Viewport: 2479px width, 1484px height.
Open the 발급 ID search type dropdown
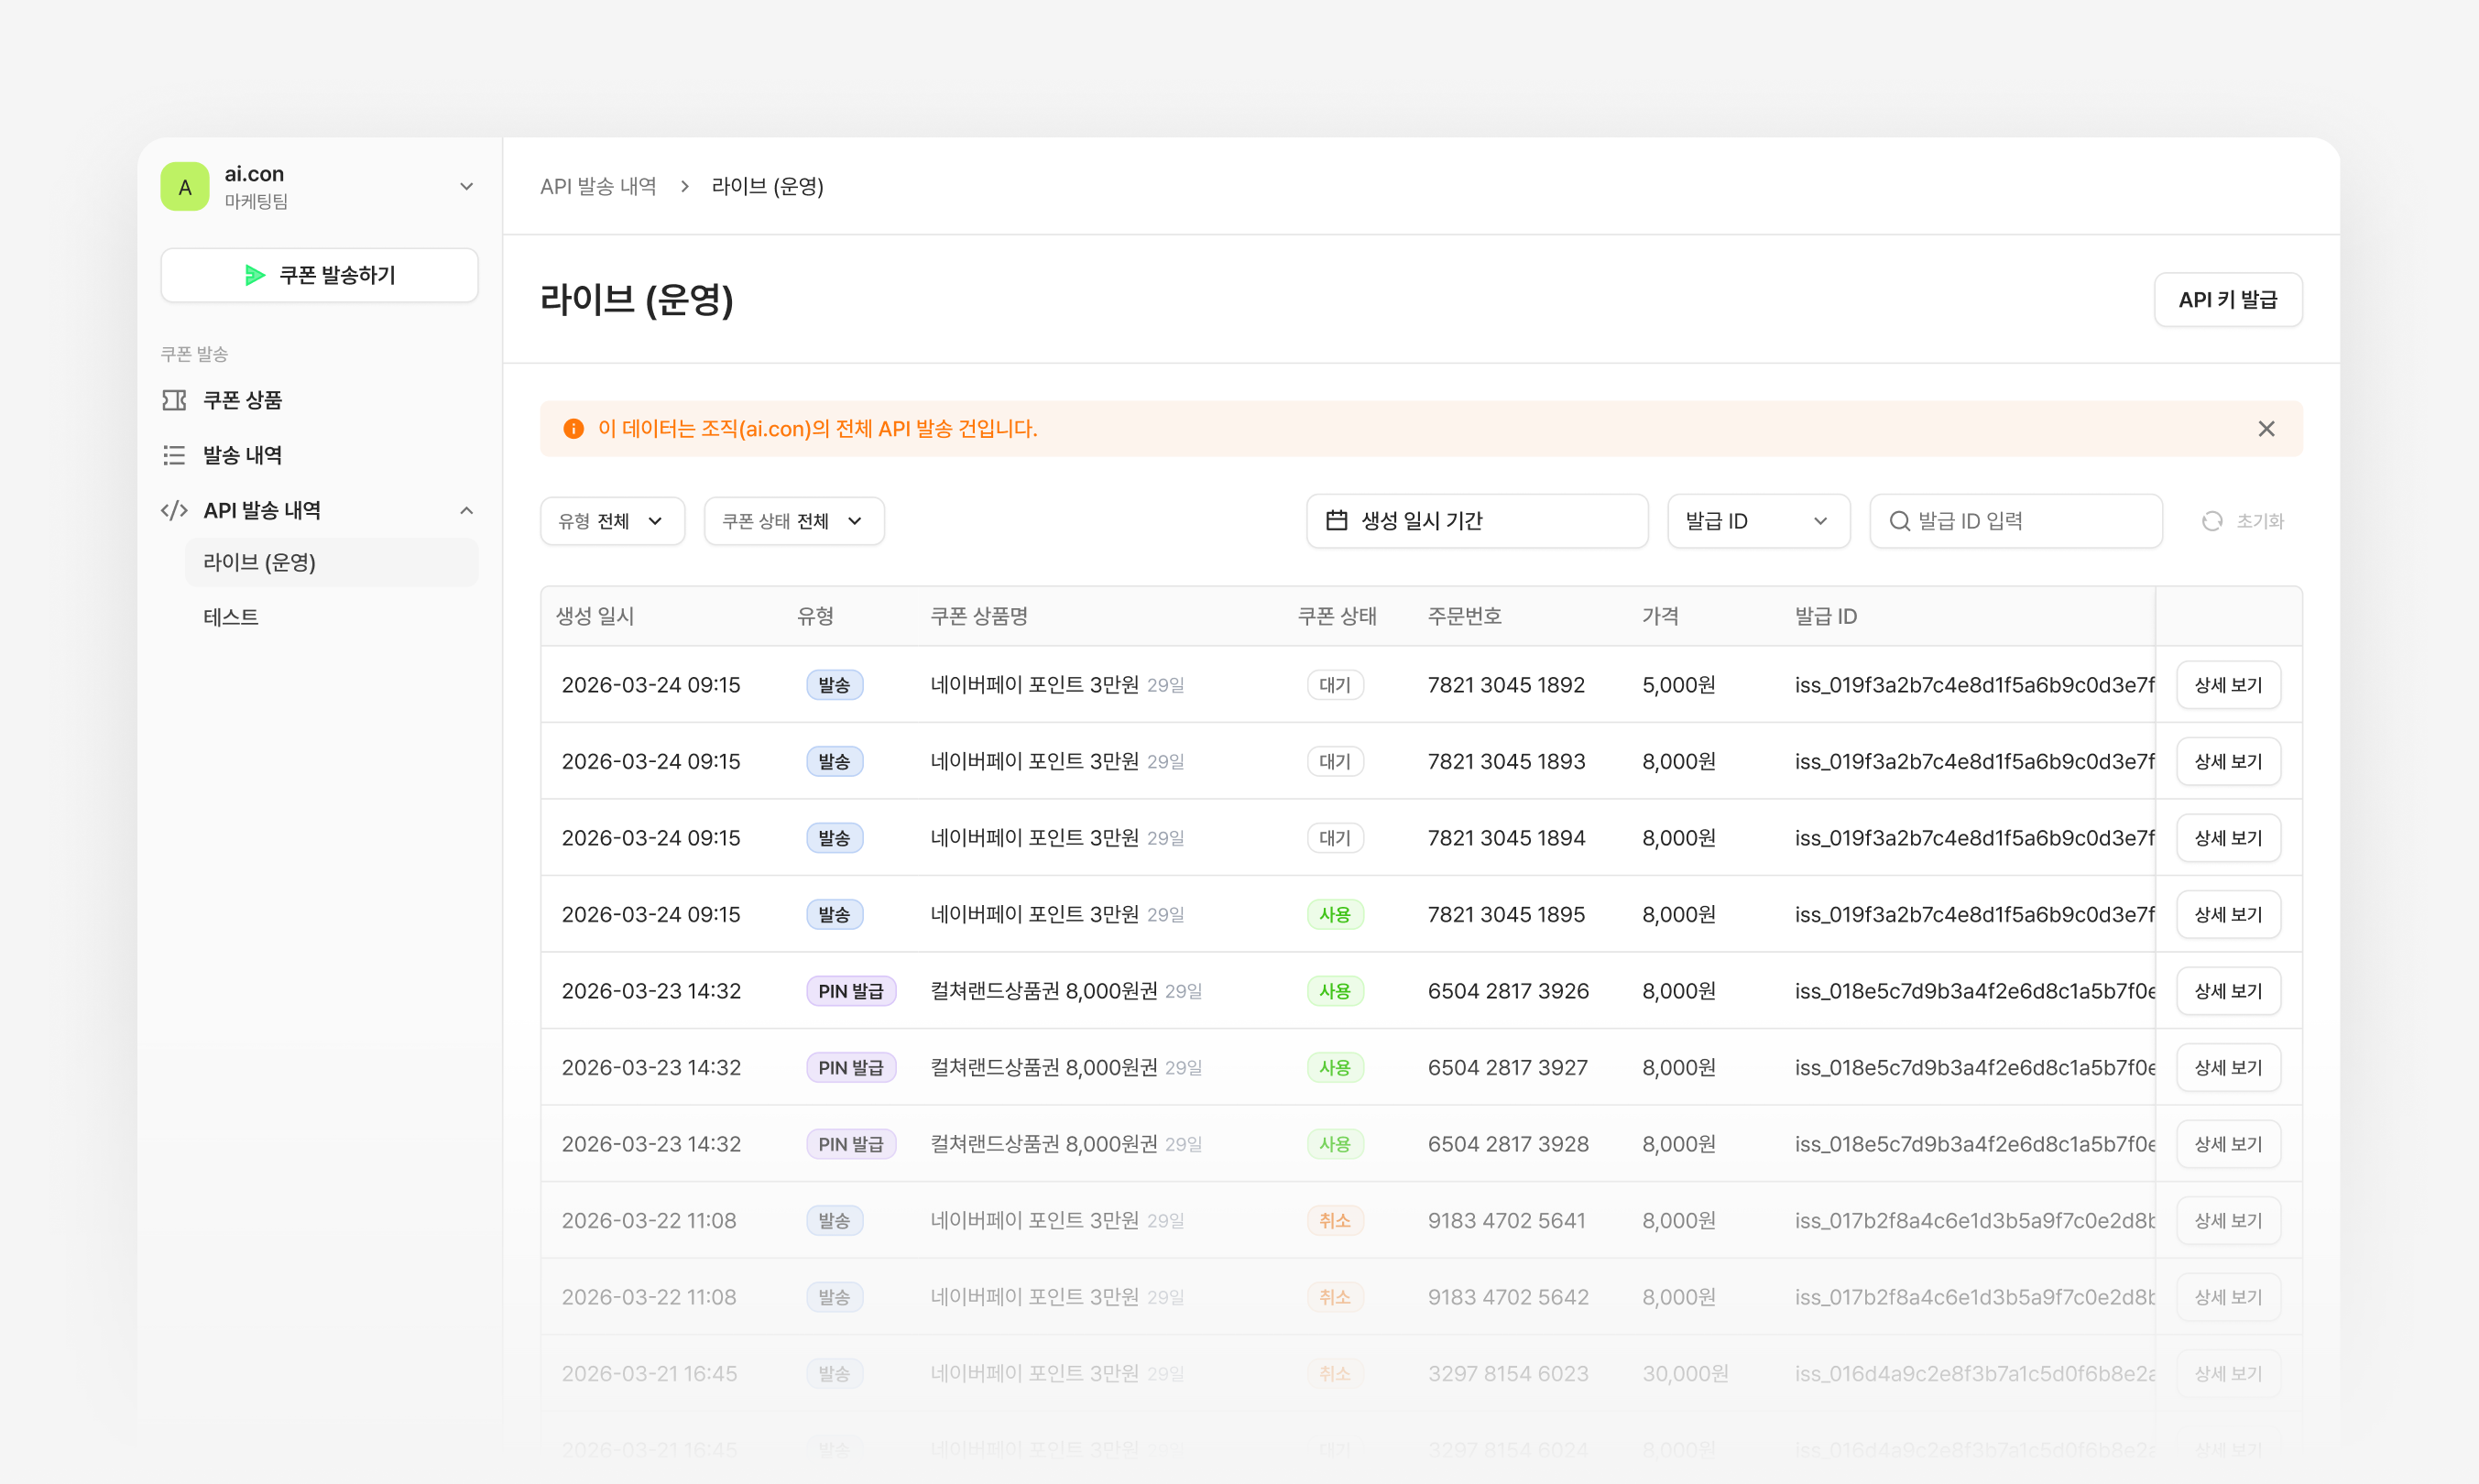click(1758, 521)
